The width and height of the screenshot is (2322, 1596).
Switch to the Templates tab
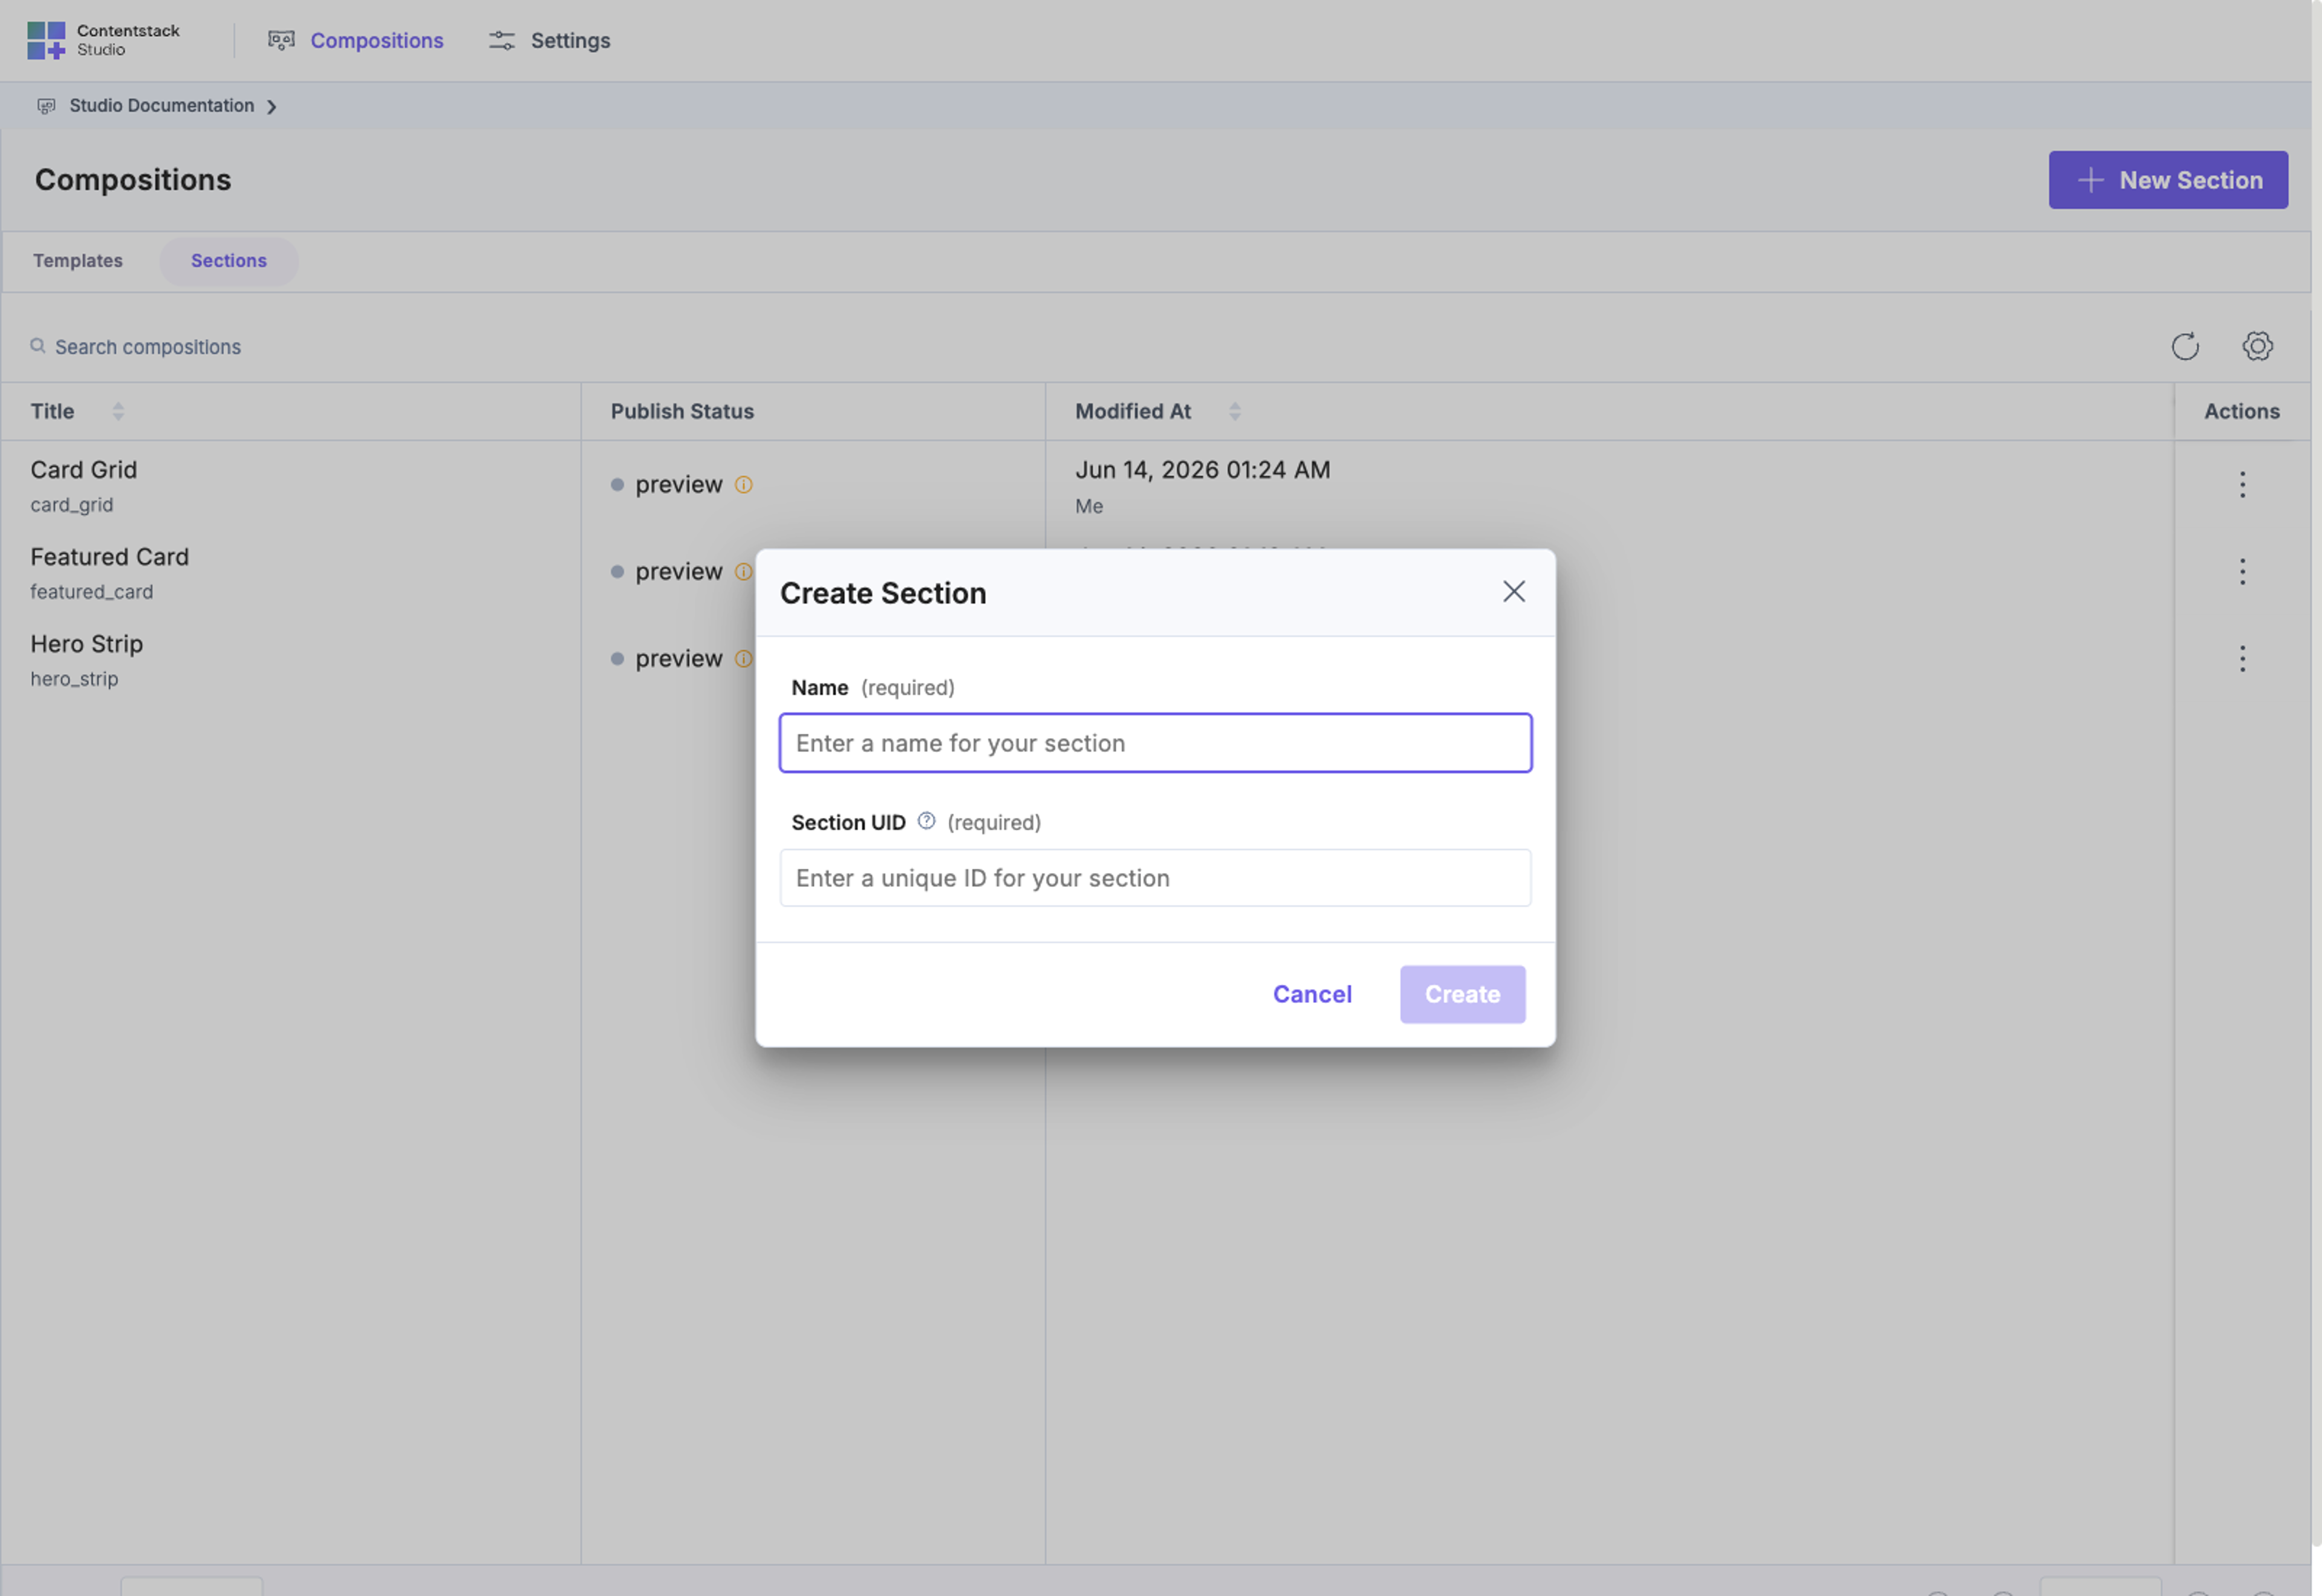(x=77, y=260)
